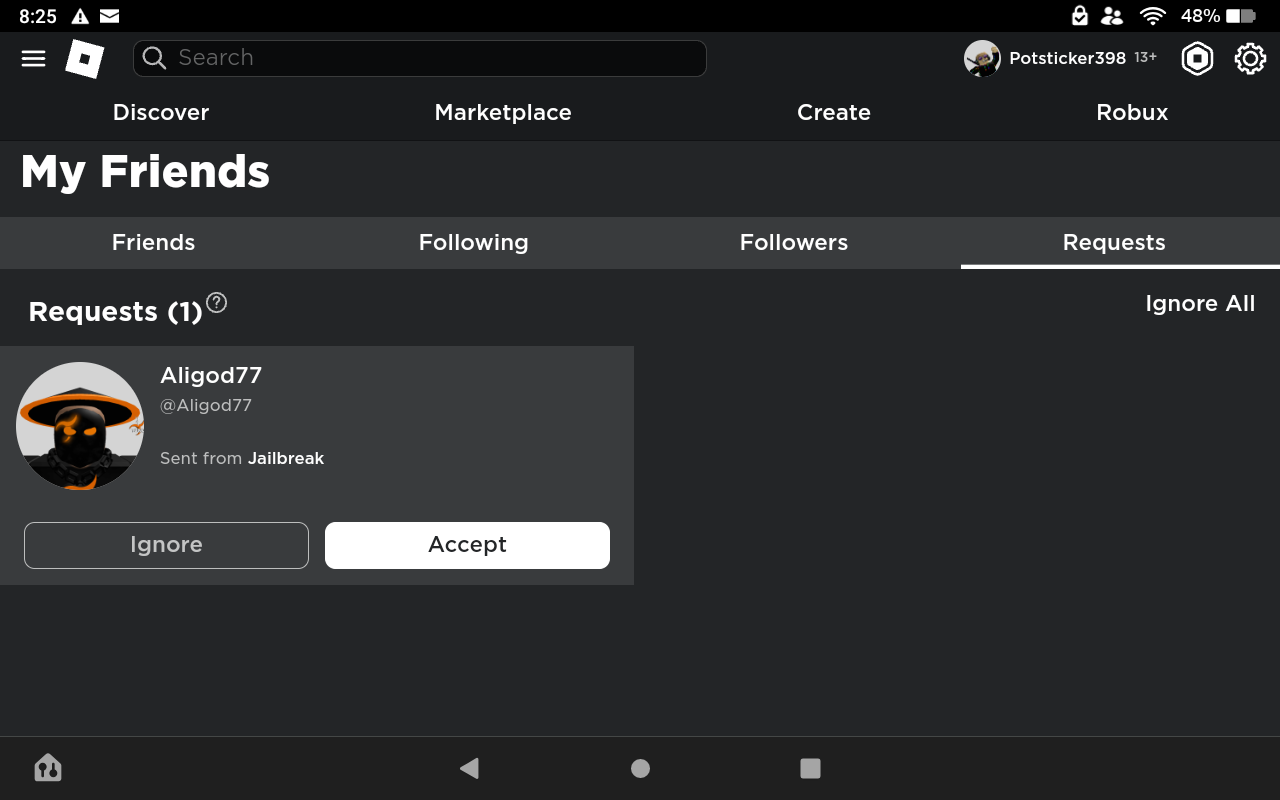Switch to the Followers tab
The width and height of the screenshot is (1280, 800).
pyautogui.click(x=794, y=243)
